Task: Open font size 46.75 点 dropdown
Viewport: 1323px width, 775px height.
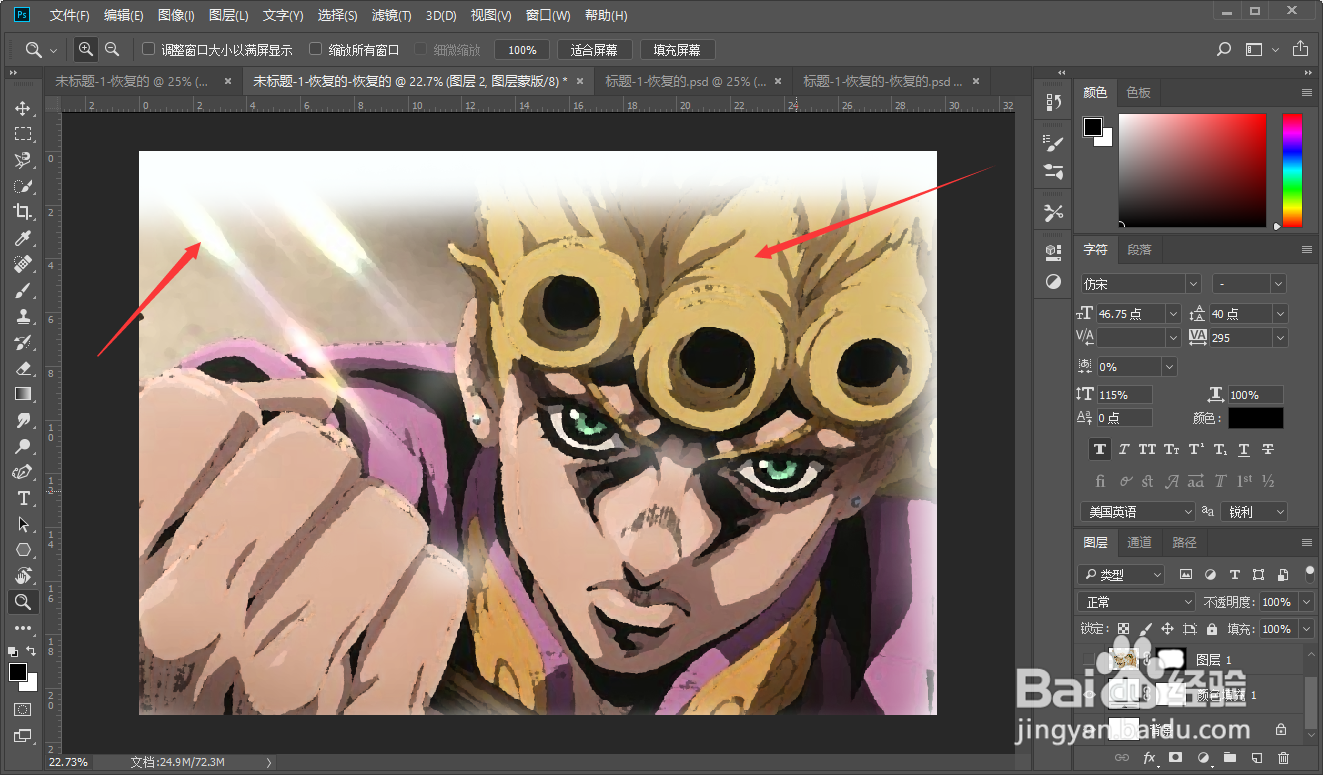Action: tap(1173, 314)
